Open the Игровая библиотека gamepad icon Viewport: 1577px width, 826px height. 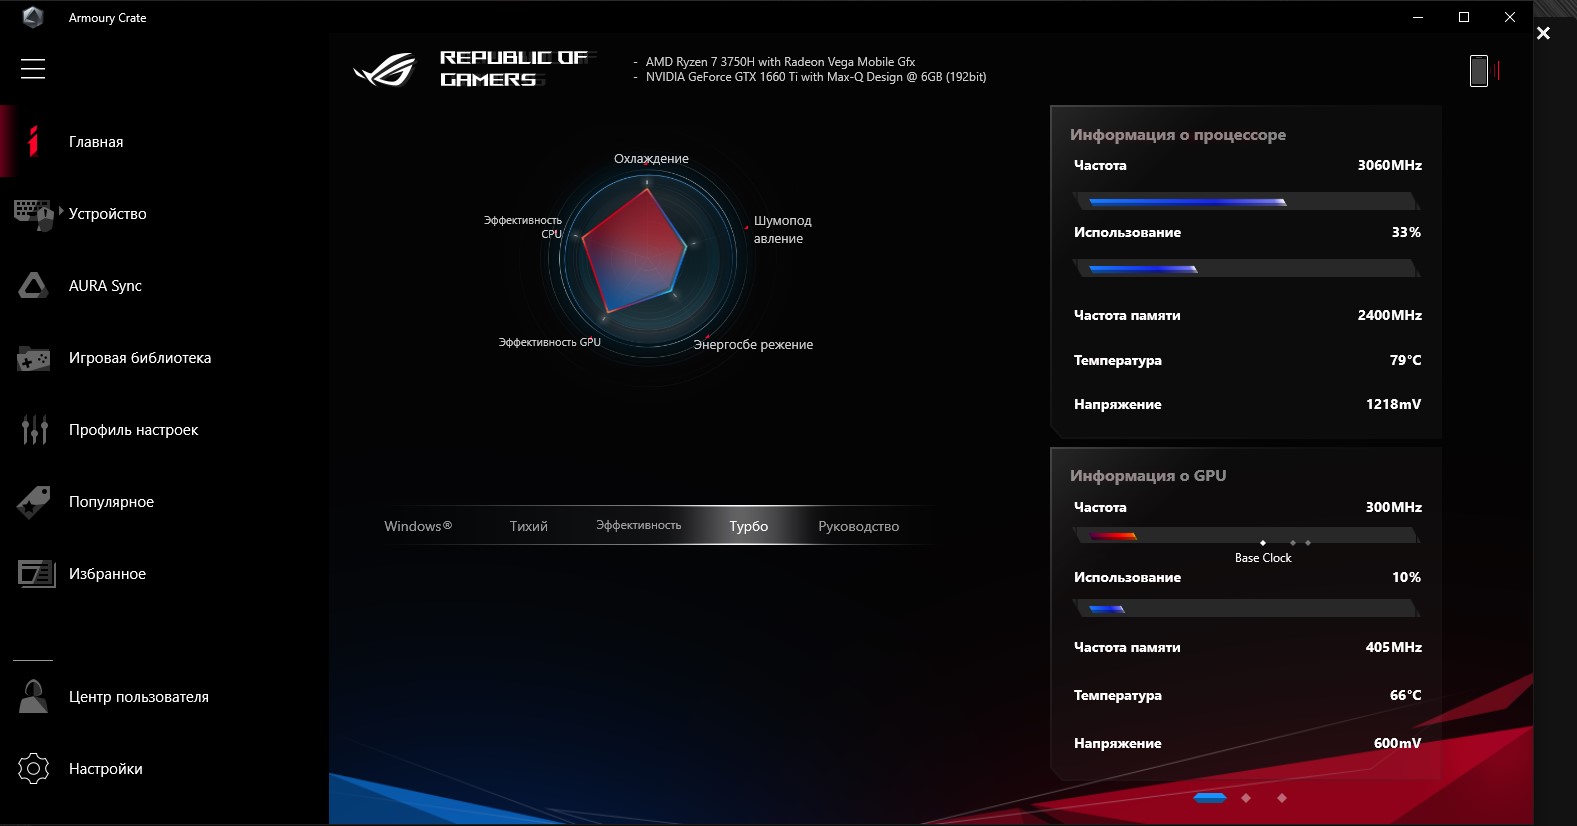point(33,358)
